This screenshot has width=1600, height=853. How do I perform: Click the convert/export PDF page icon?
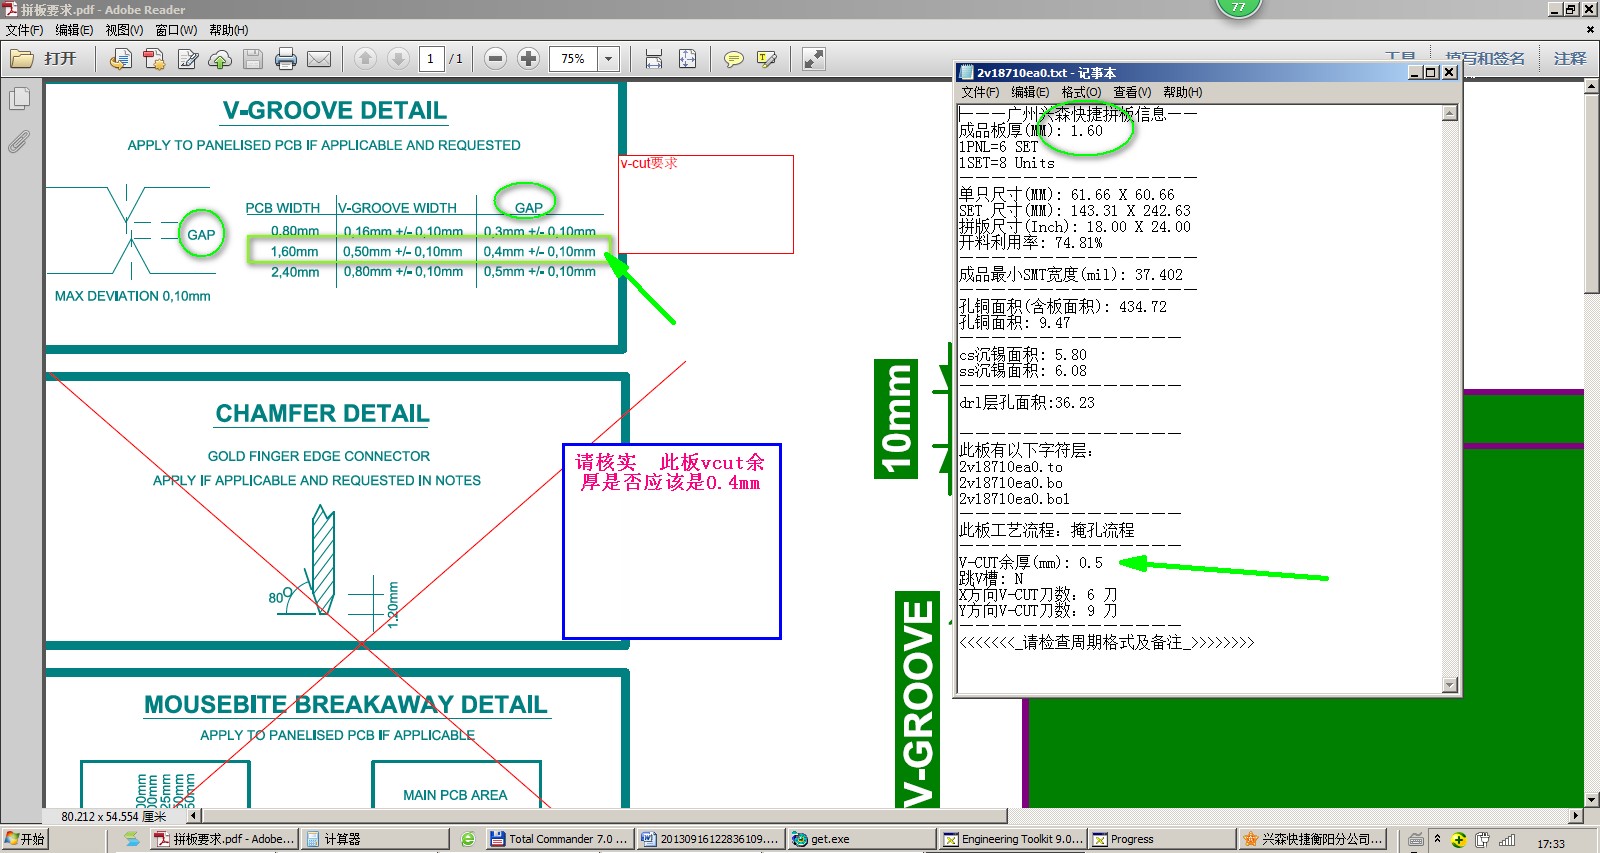point(120,59)
